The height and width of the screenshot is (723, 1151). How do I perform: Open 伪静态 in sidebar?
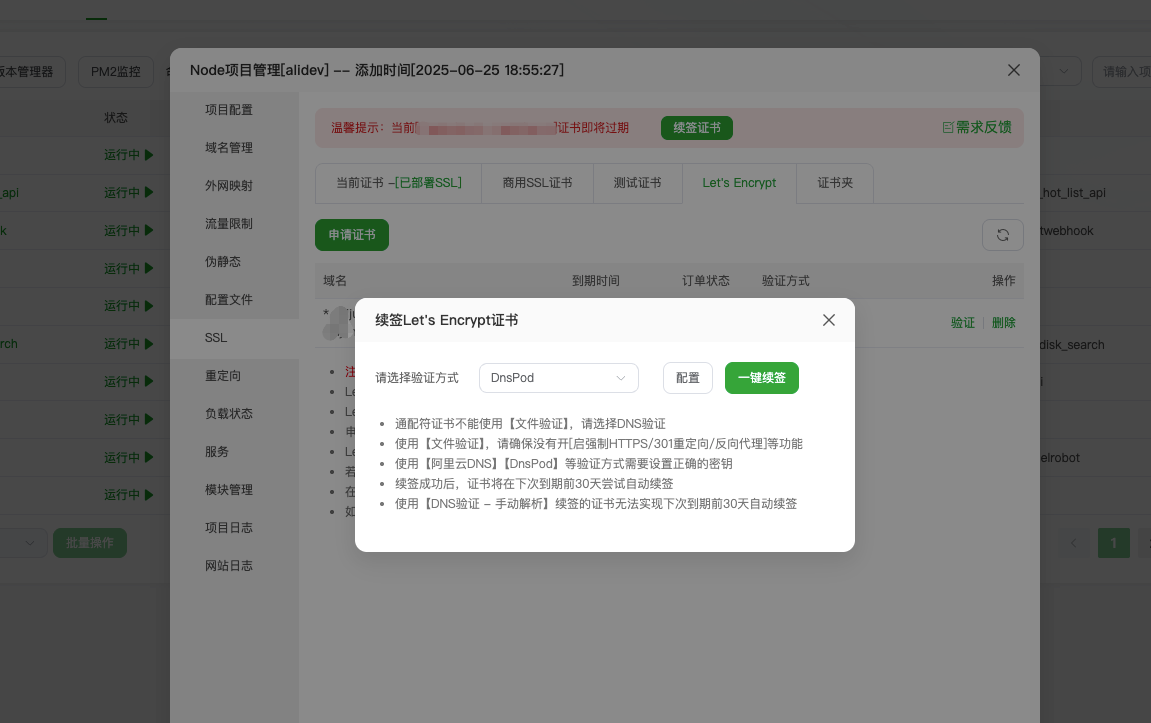tap(223, 261)
